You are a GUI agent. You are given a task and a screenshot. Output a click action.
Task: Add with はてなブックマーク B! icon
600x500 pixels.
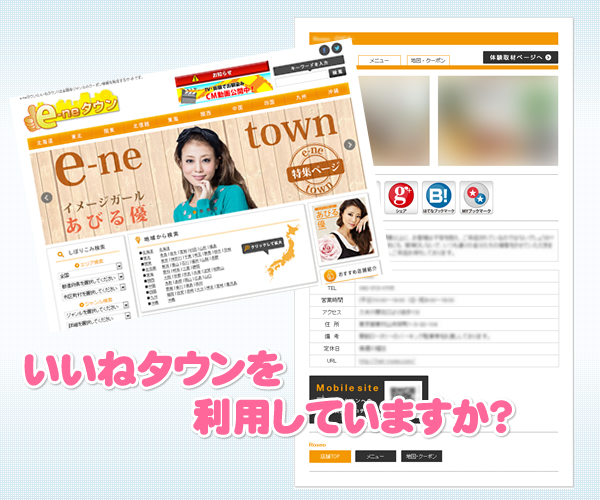click(439, 197)
